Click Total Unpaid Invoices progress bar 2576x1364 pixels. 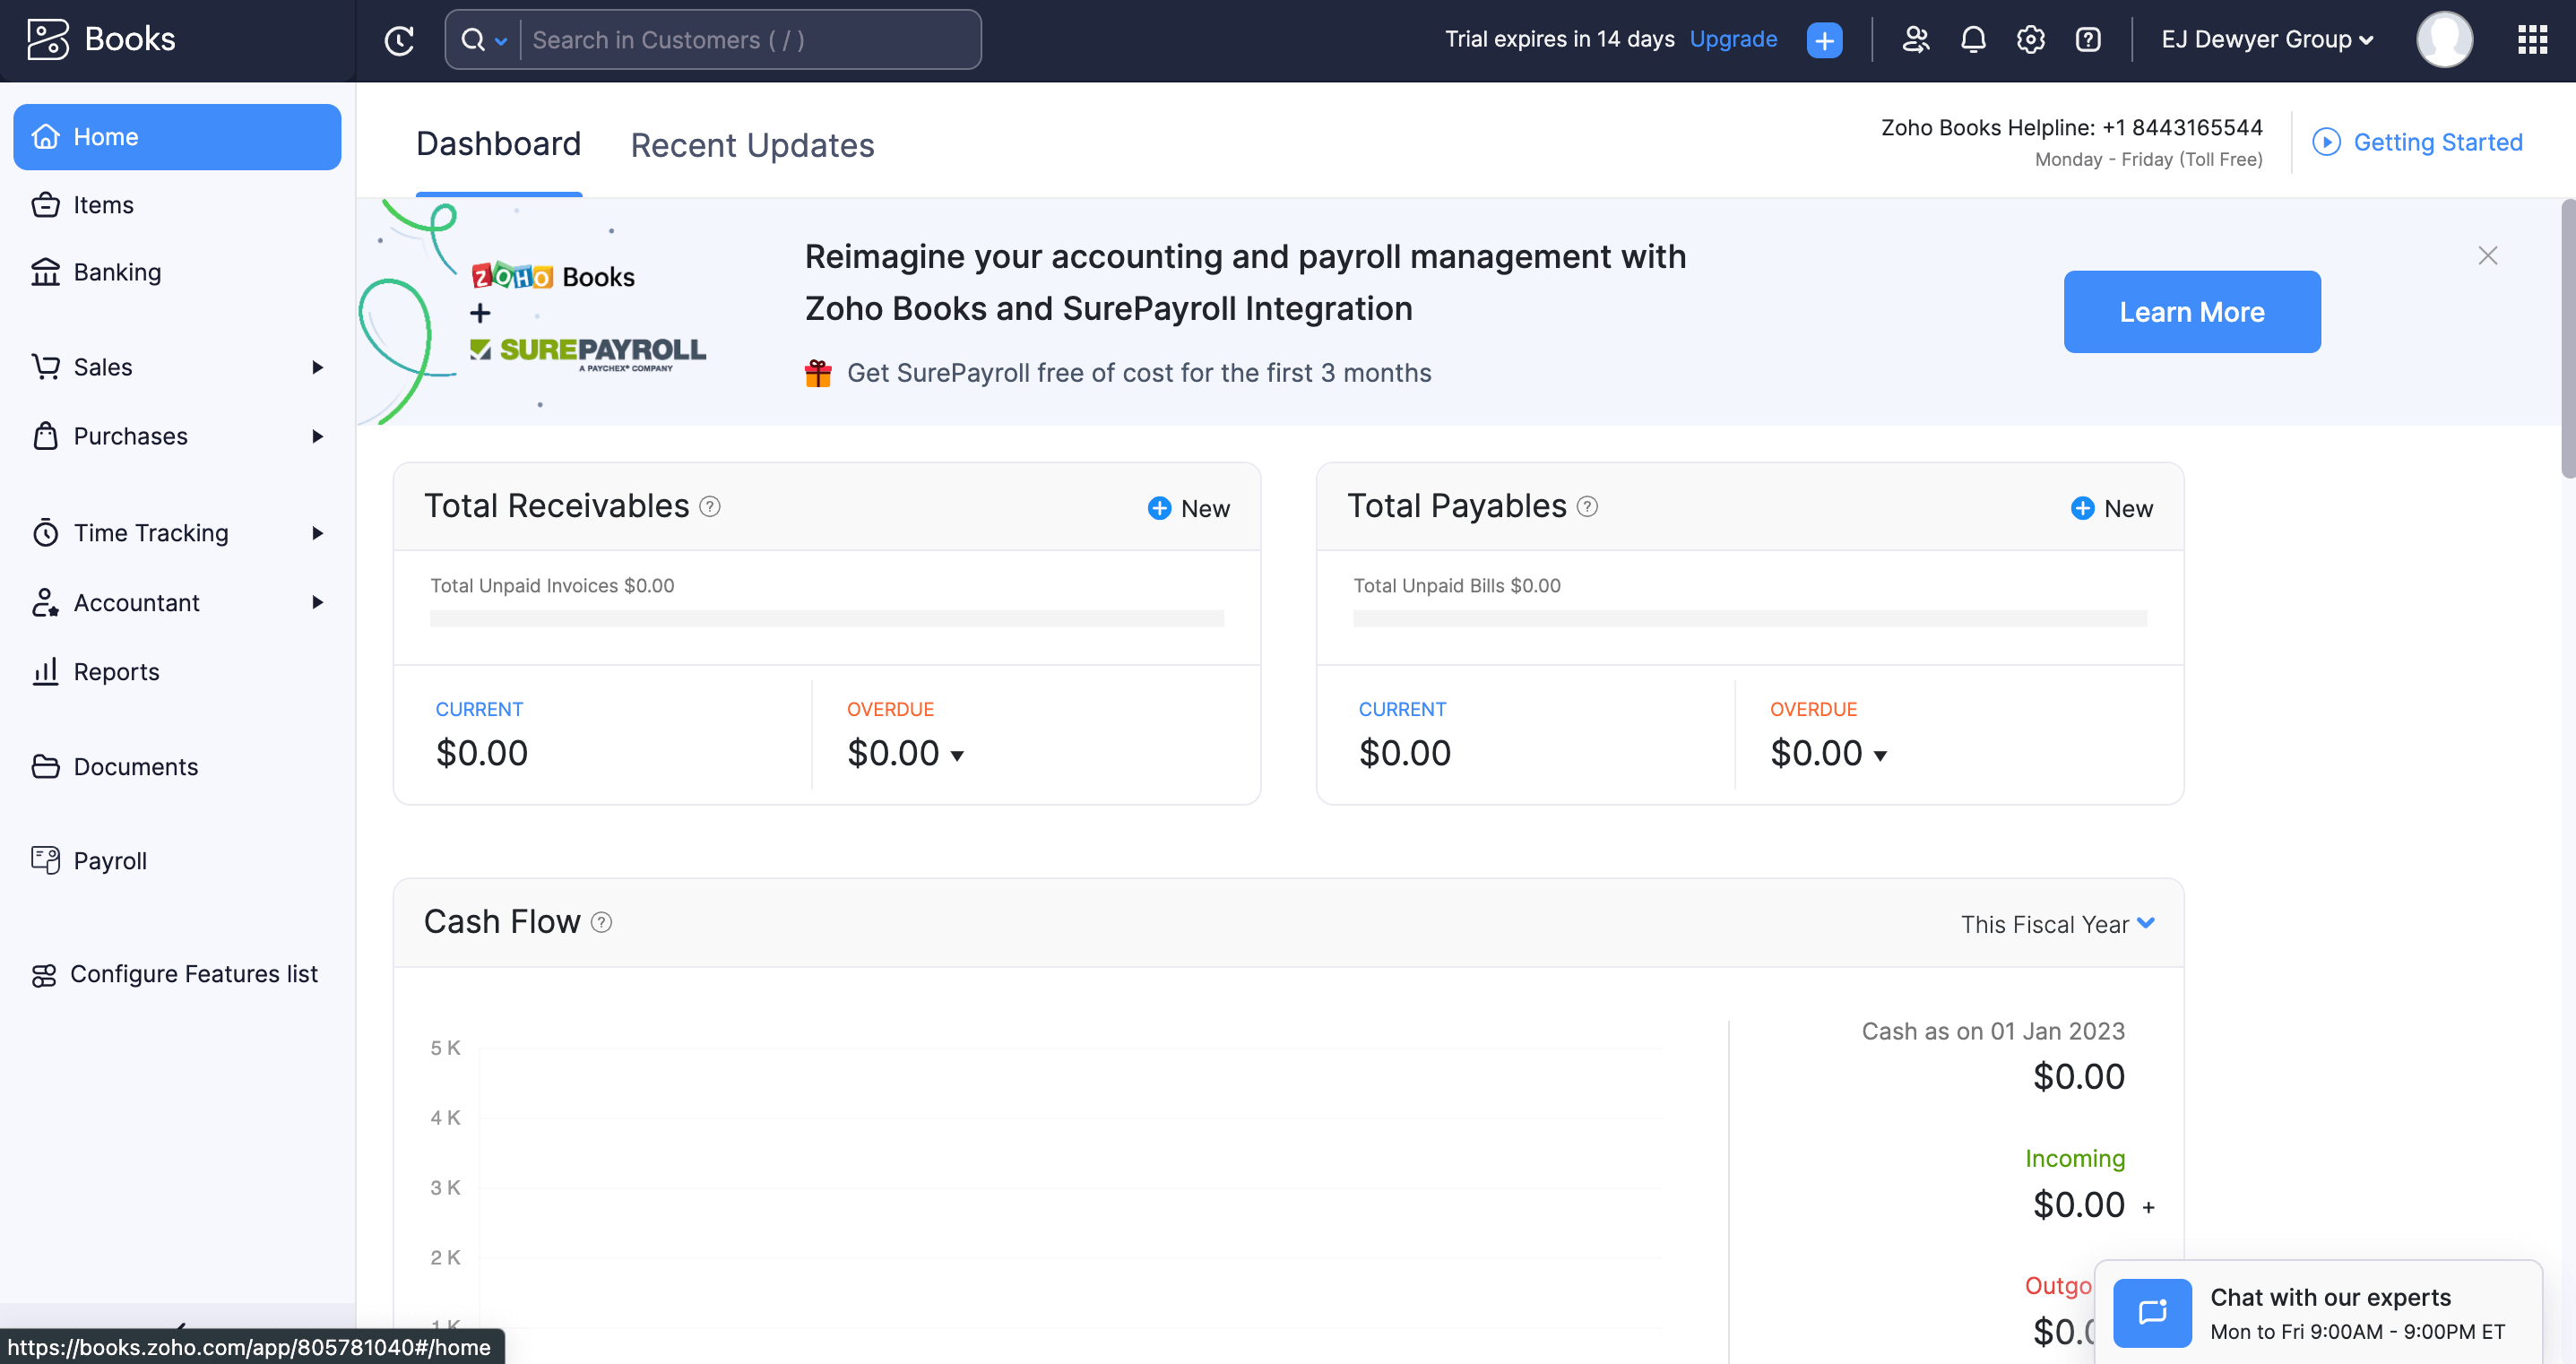point(827,619)
